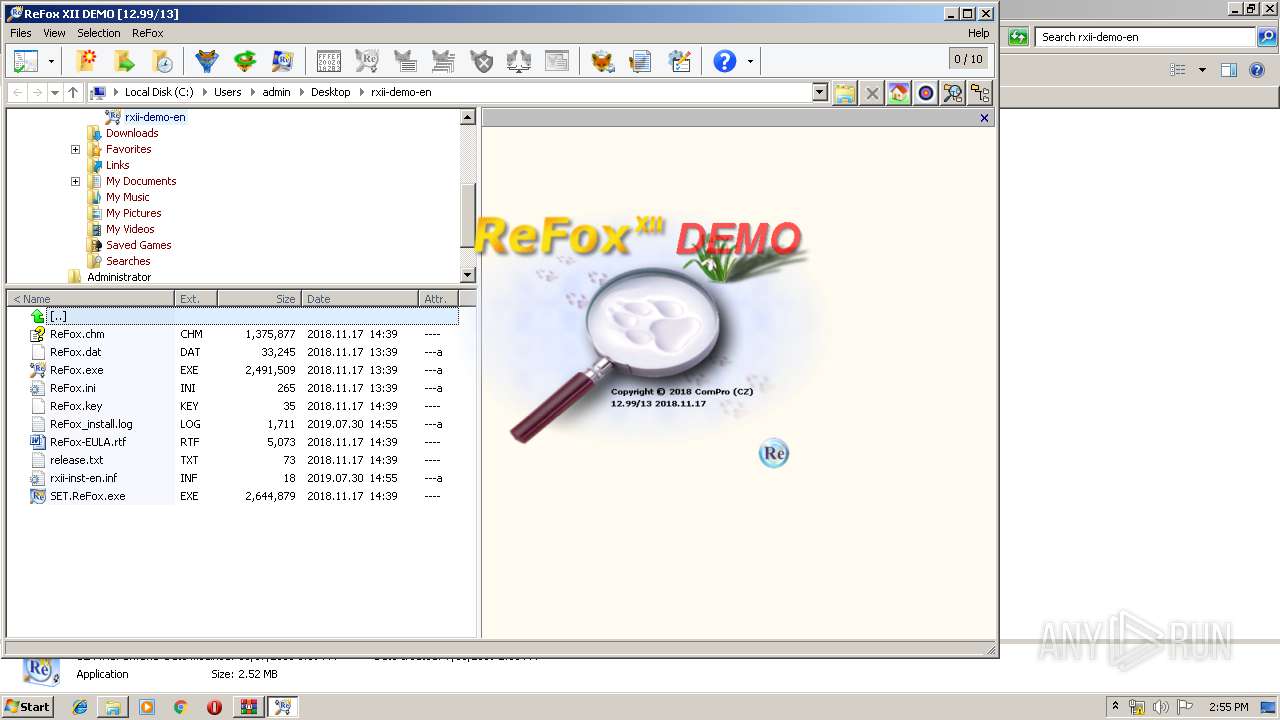Screen dimensions: 1280x720
Task: Toggle the preview pane in Explorer window
Action: click(x=1229, y=70)
